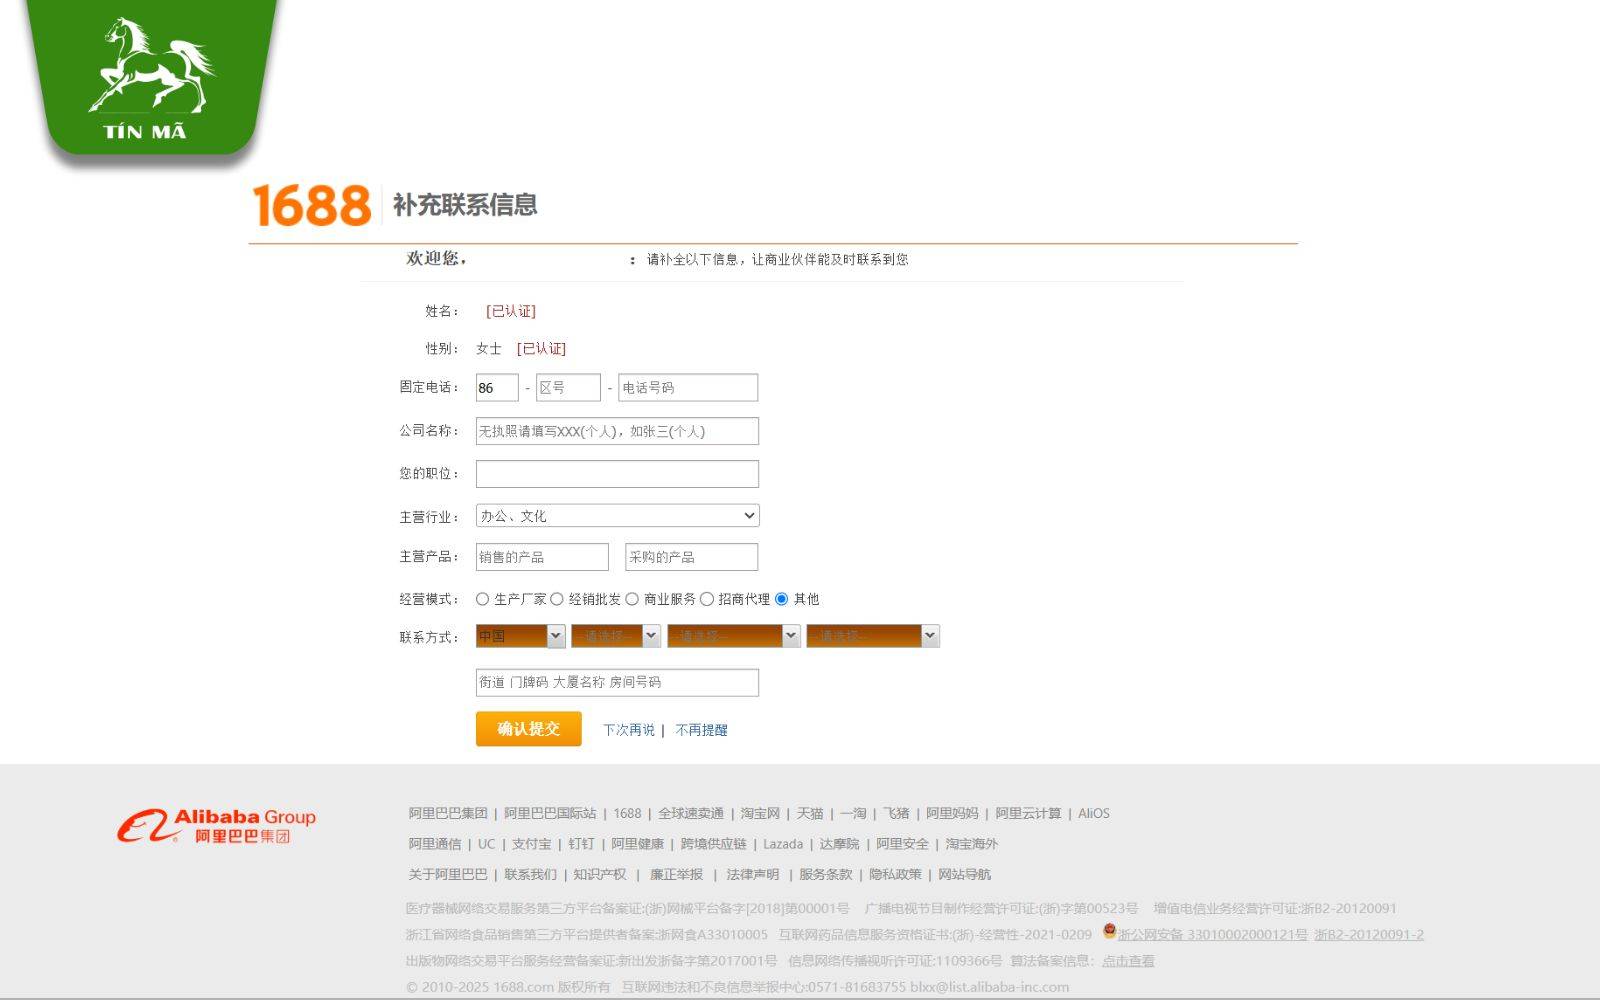
Task: Open the last 请选择 dropdown in 联系方式 row
Action: coord(873,636)
